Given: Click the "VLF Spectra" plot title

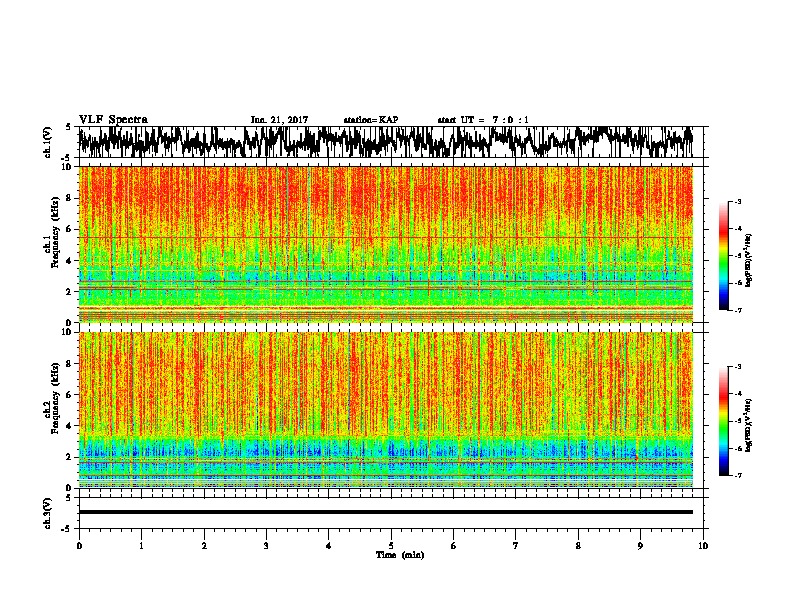Looking at the screenshot, I should pos(113,120).
